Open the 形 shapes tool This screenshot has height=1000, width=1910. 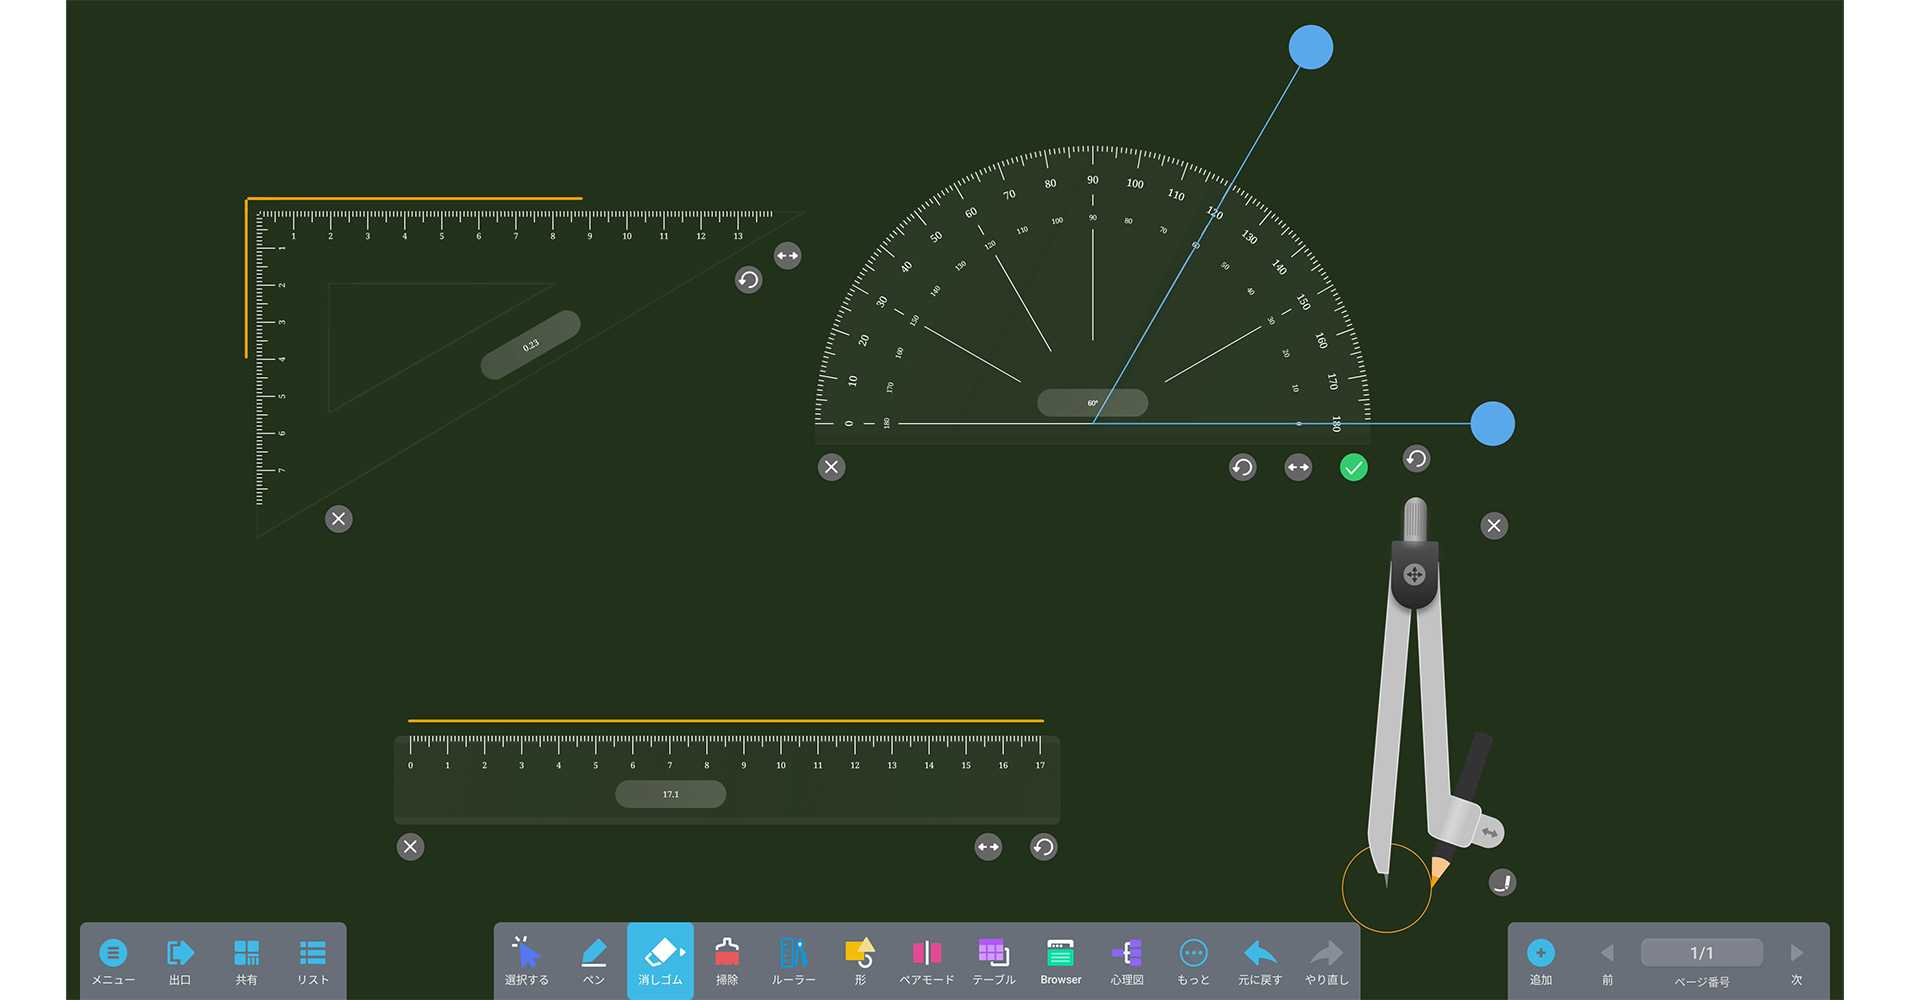tap(860, 961)
